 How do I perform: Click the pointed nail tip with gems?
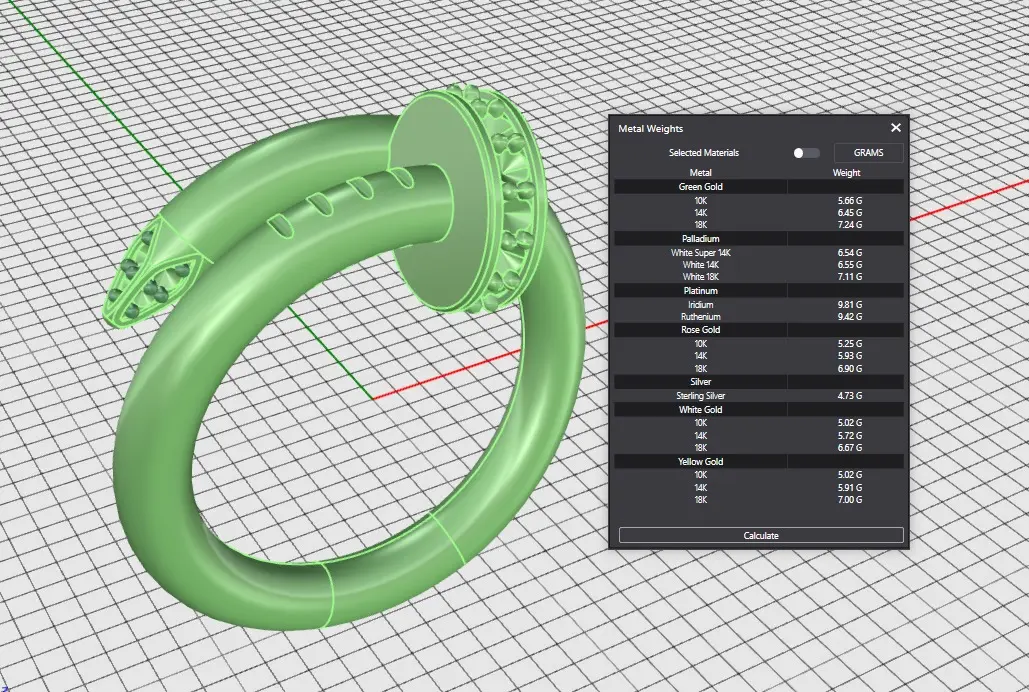click(152, 272)
